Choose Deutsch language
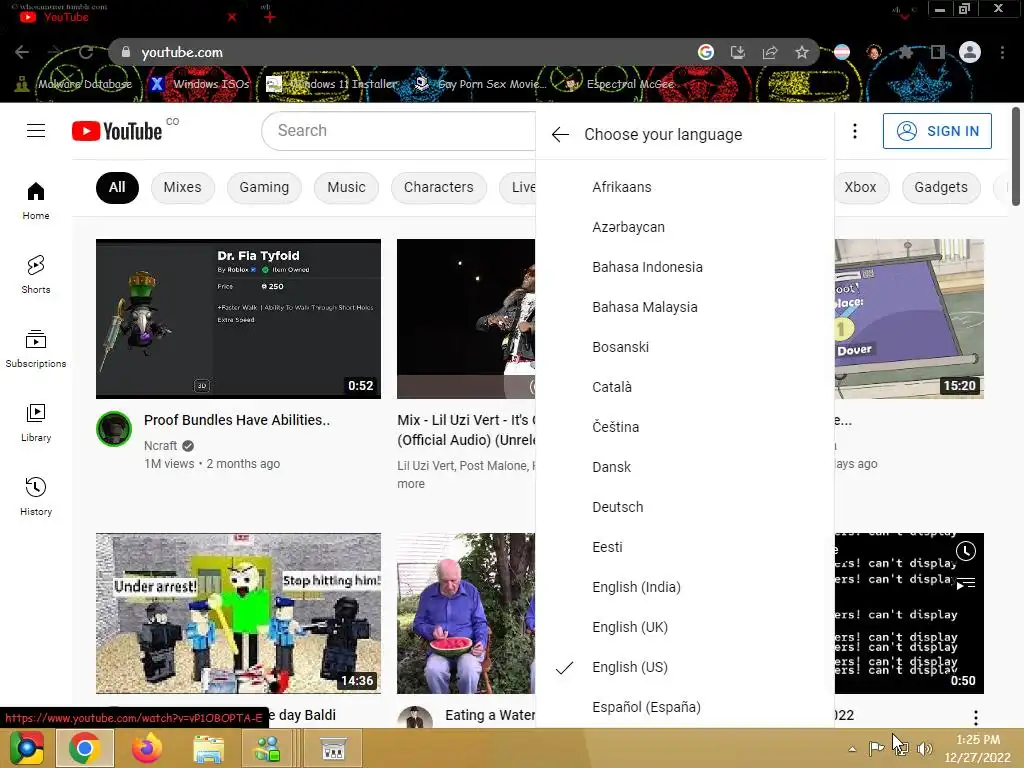Image resolution: width=1024 pixels, height=768 pixels. (684, 507)
